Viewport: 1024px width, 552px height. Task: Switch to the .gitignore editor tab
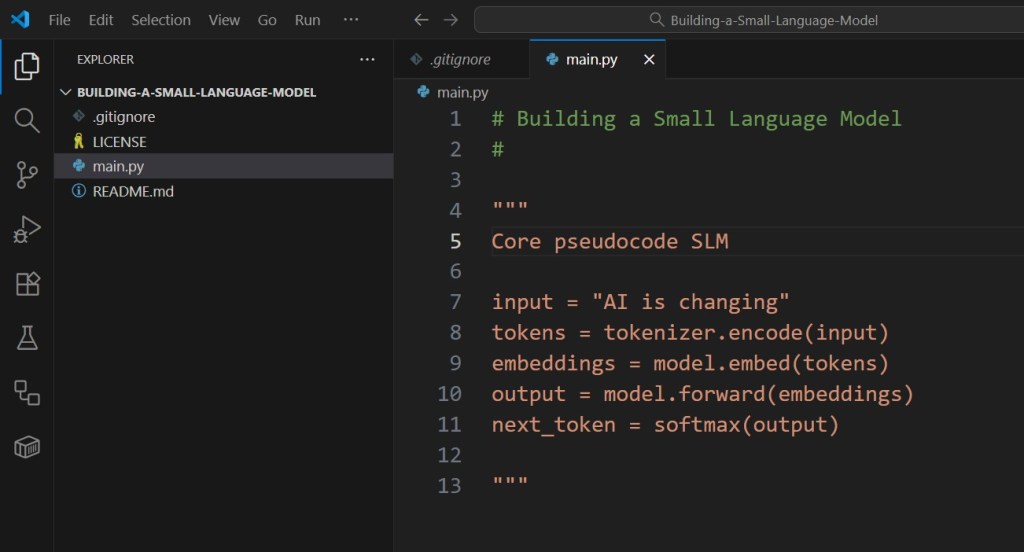tap(461, 59)
